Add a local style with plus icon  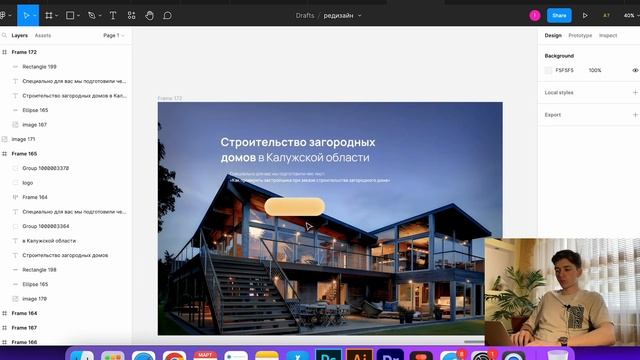[635, 93]
